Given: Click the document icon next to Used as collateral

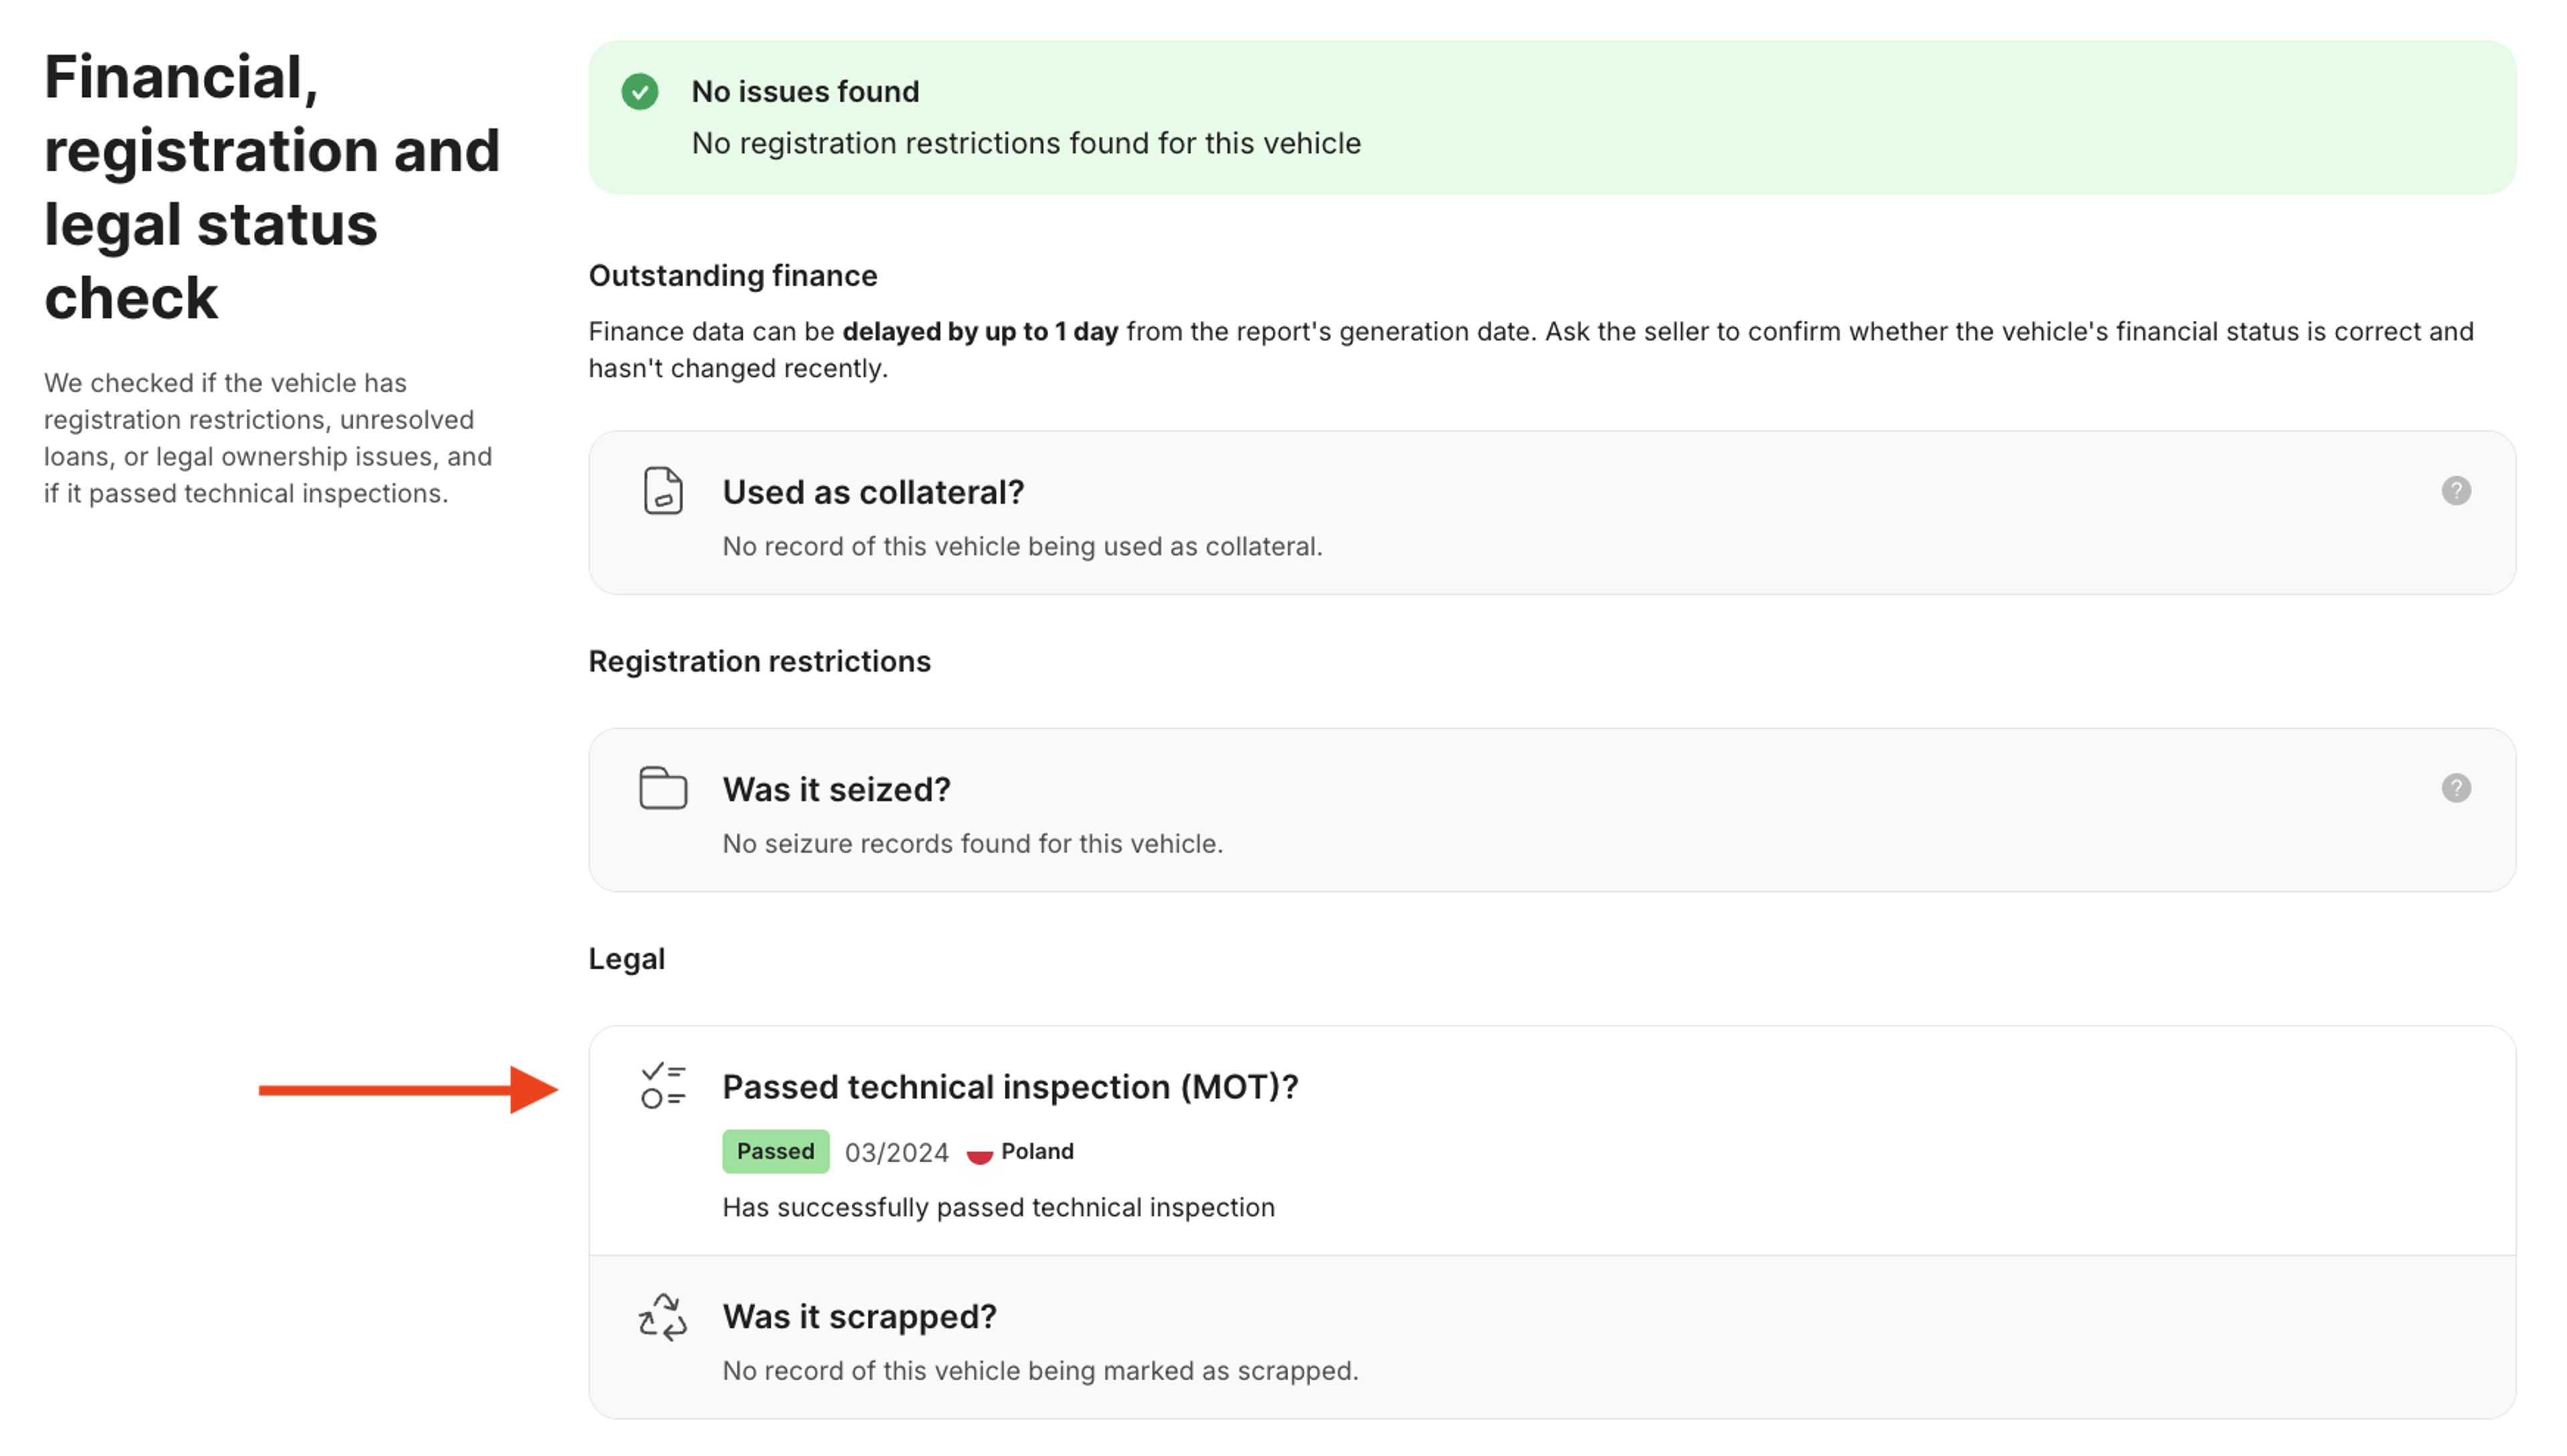Looking at the screenshot, I should (x=663, y=491).
